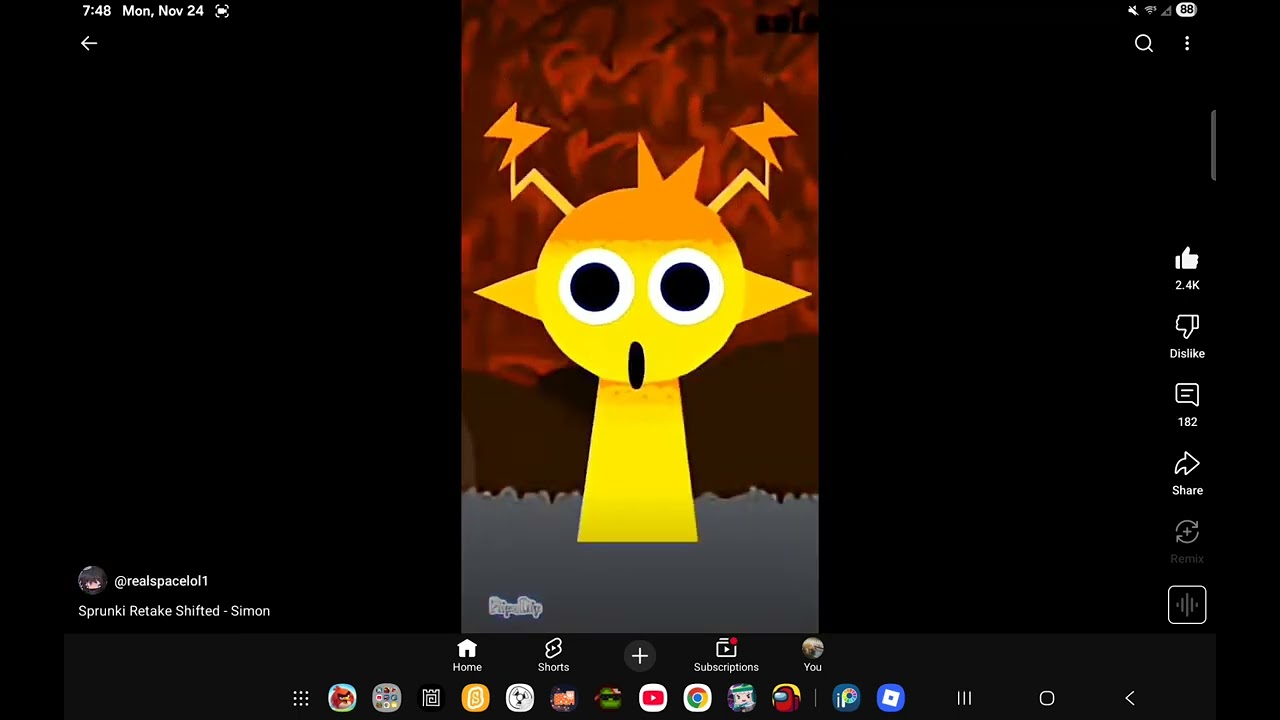The width and height of the screenshot is (1280, 720).
Task: Open the dark pixel-art game icon with orange blocks
Action: point(564,698)
